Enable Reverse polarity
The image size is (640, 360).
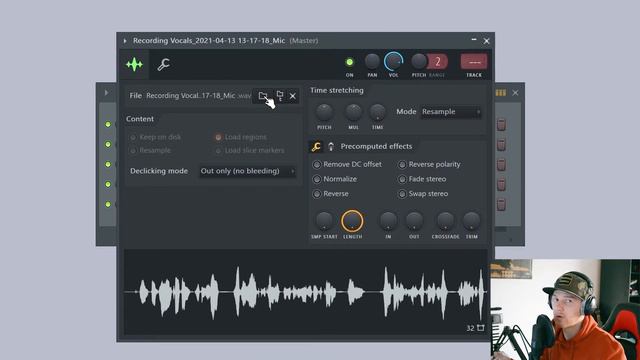pyautogui.click(x=429, y=164)
